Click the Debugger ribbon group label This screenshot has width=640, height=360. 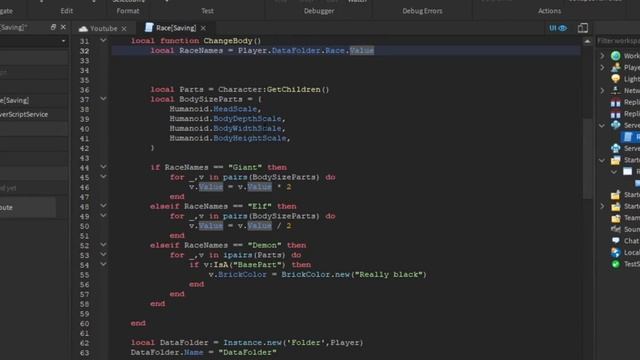[319, 11]
